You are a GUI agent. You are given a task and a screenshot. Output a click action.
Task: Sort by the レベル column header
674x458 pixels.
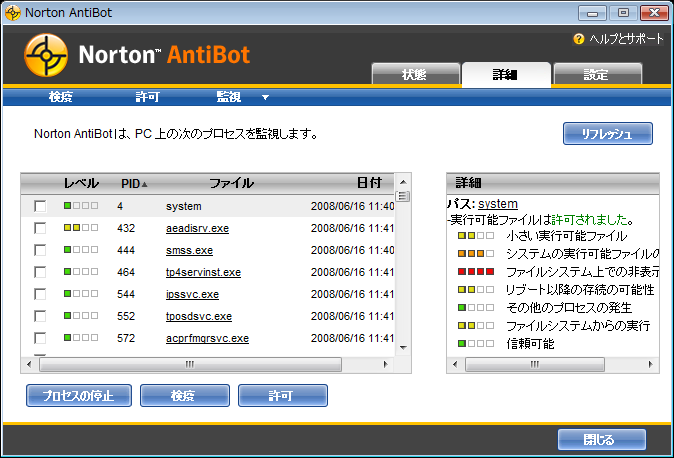(81, 183)
